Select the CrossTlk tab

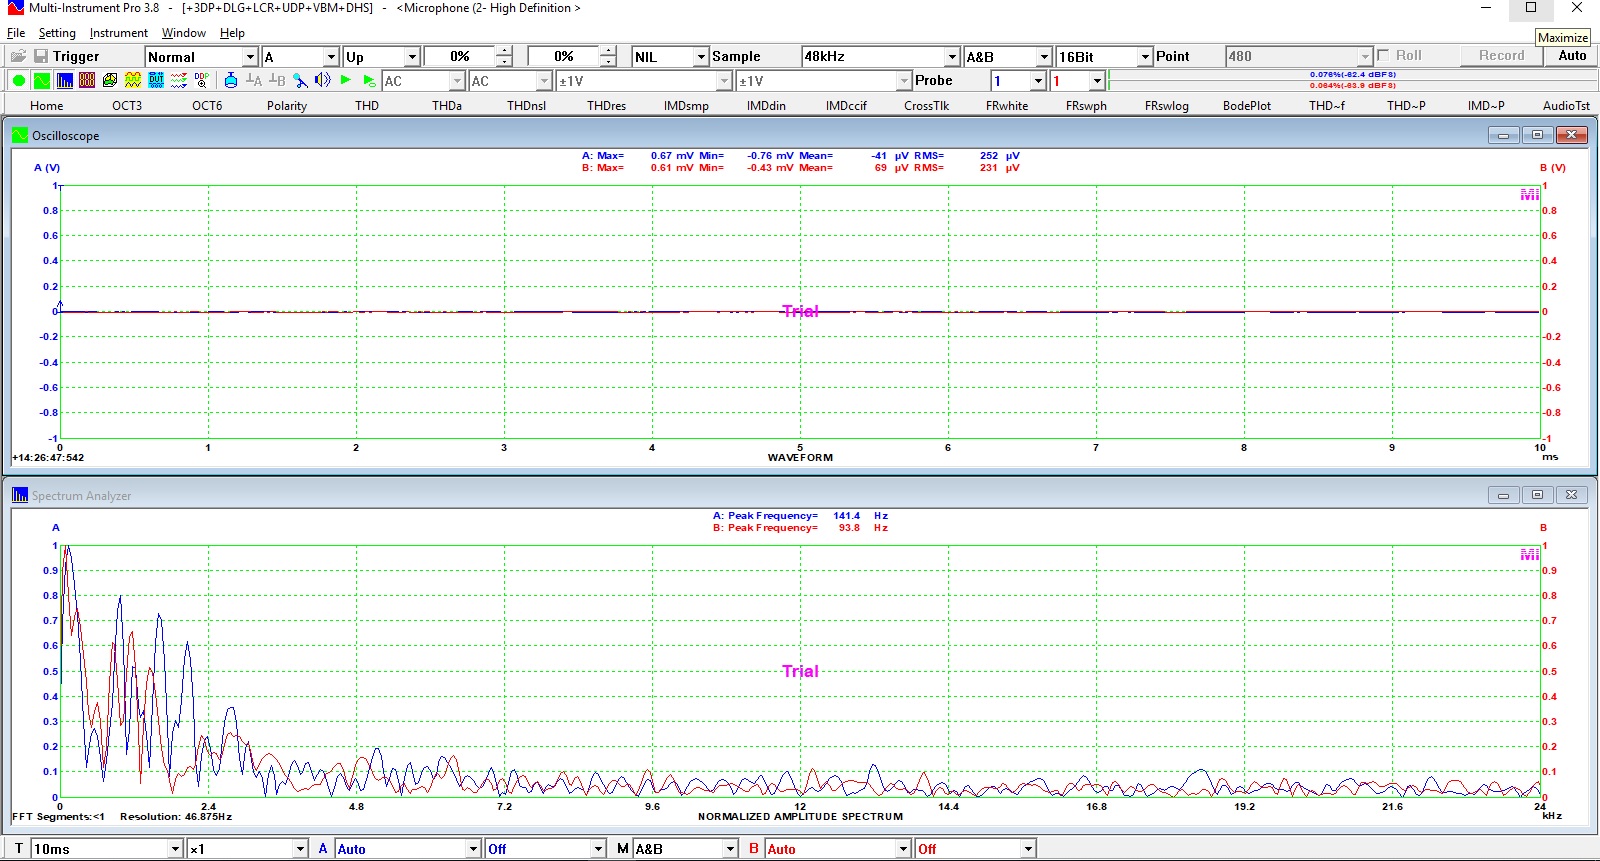[x=927, y=106]
